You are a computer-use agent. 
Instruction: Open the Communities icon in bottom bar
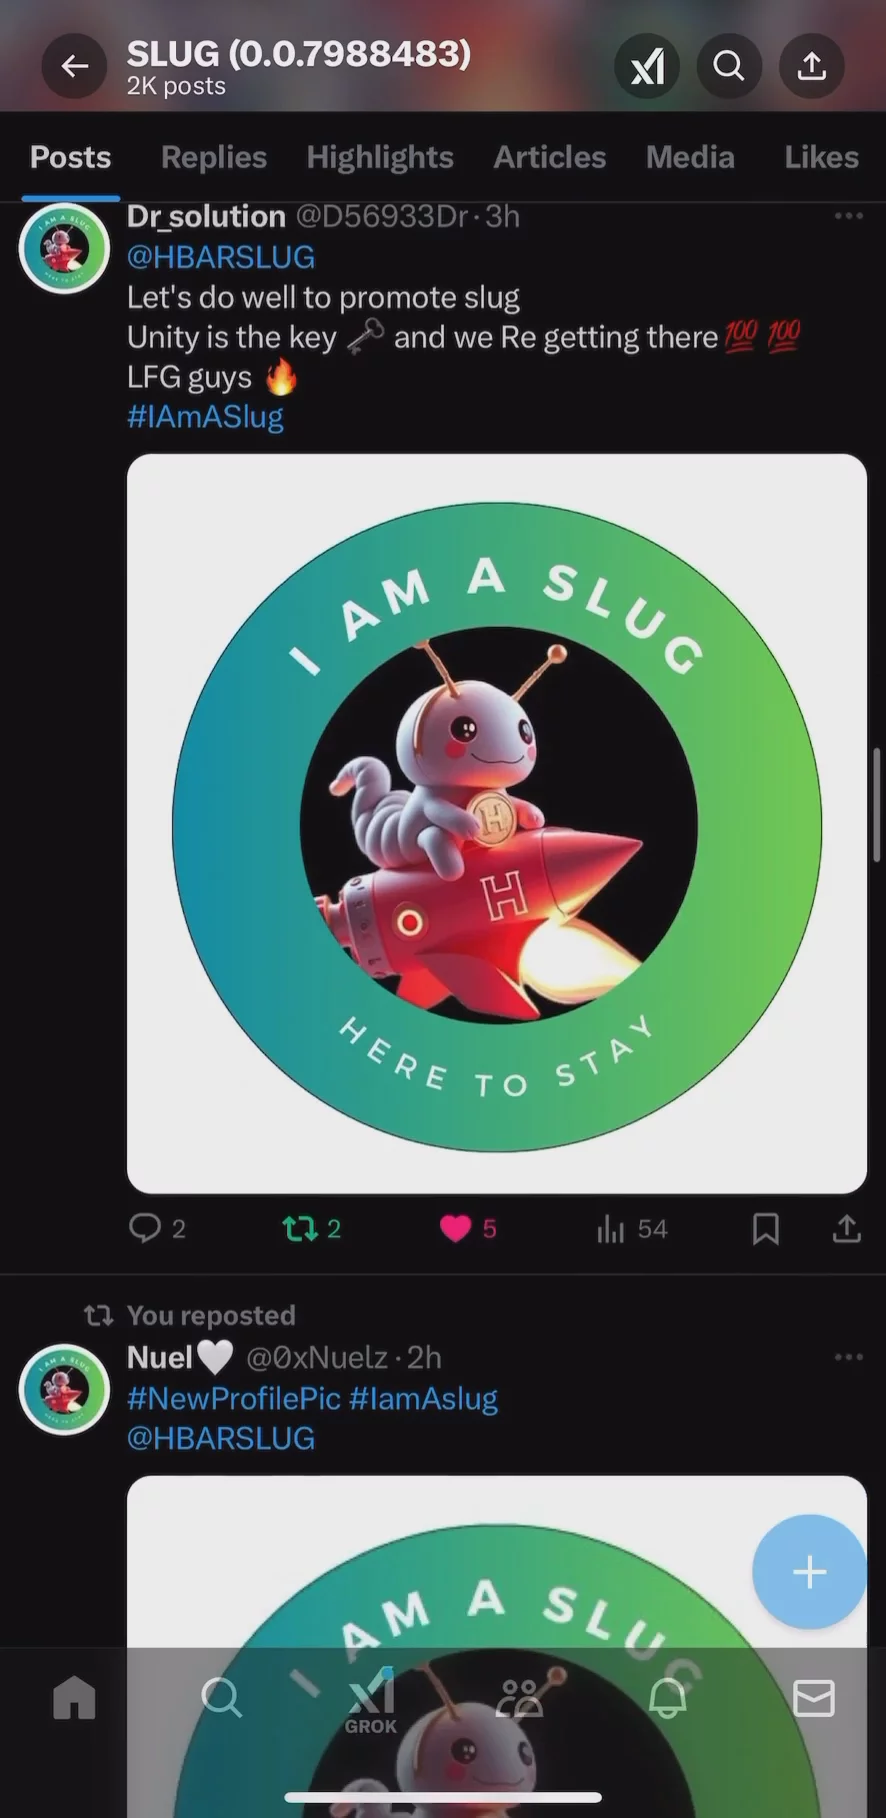point(520,1698)
